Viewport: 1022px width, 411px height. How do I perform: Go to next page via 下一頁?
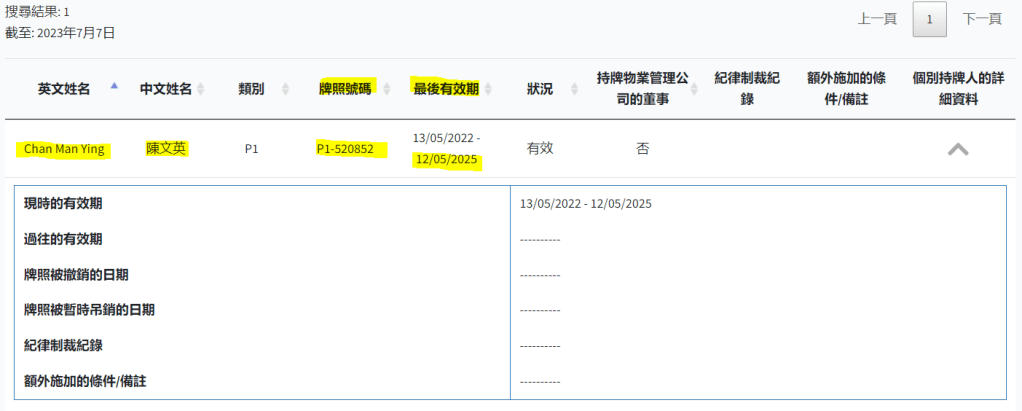[982, 19]
